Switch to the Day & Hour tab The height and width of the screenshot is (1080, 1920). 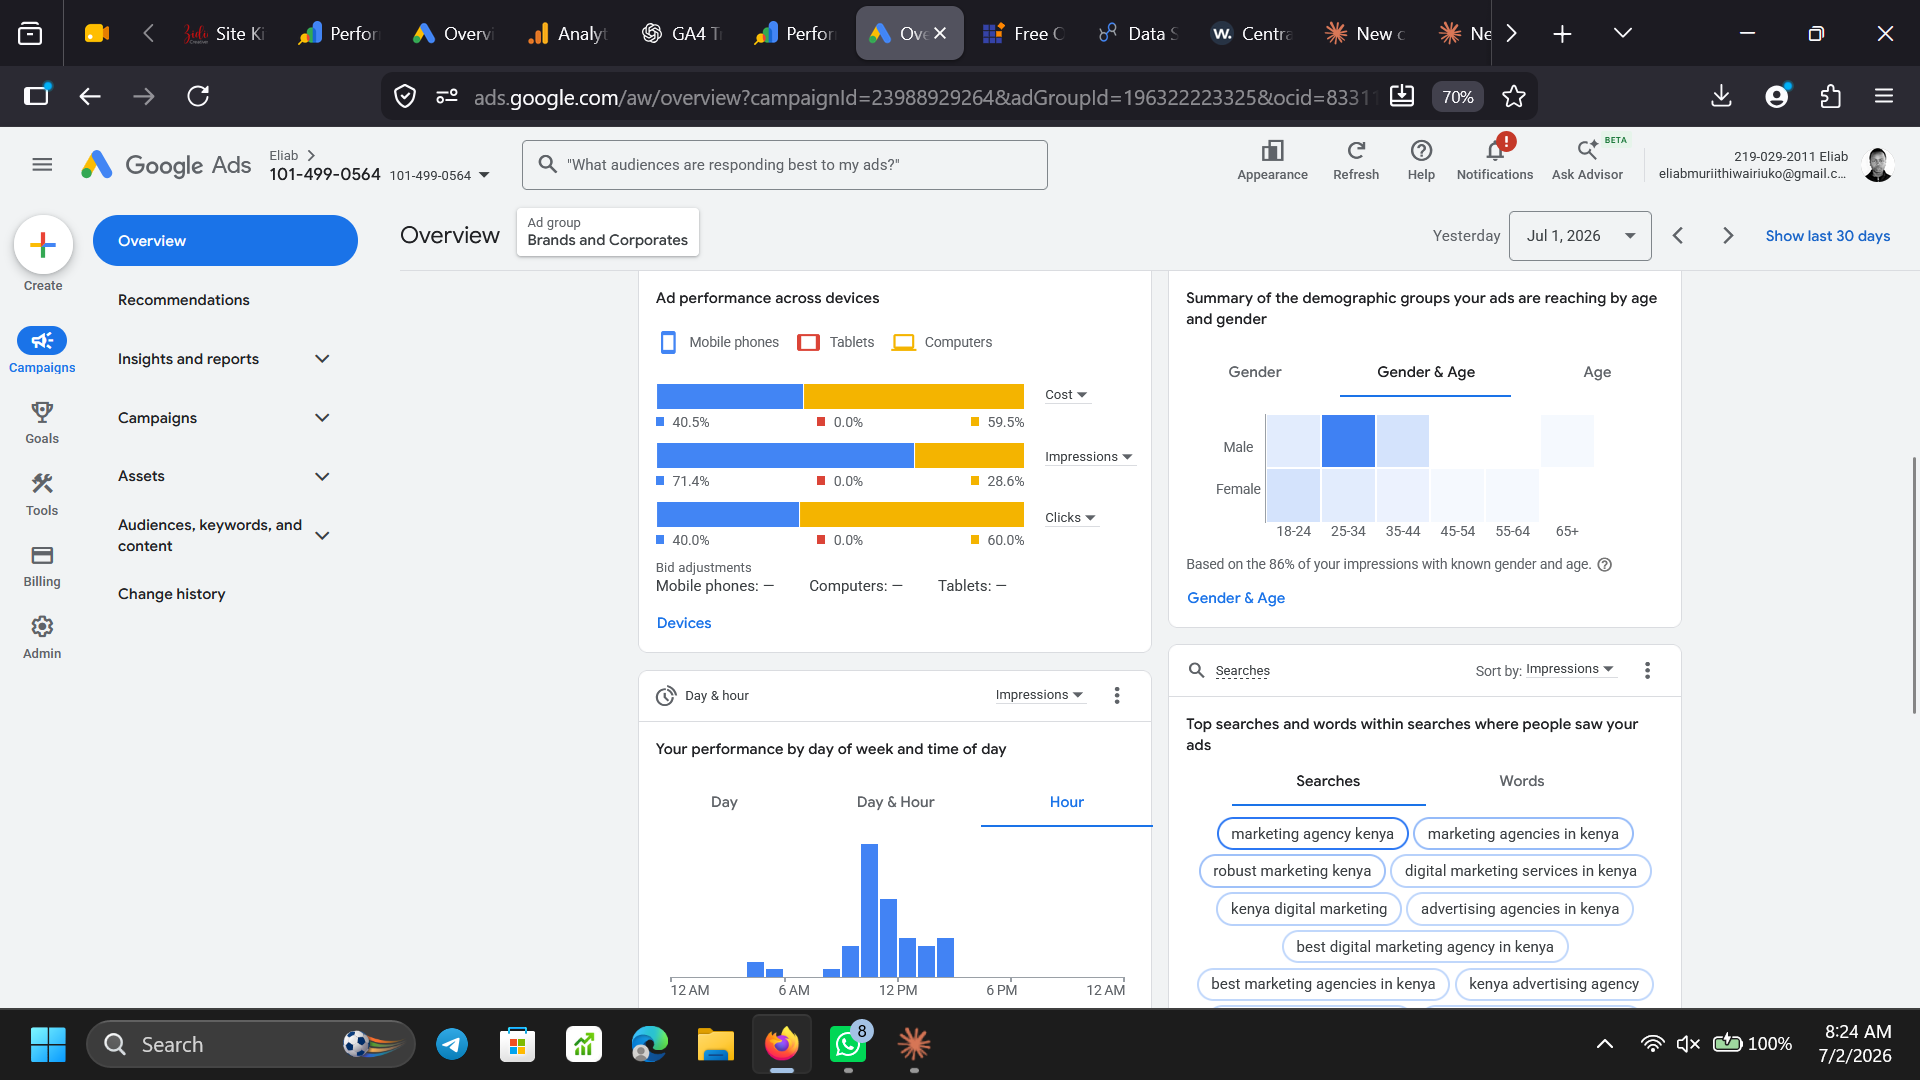click(x=895, y=802)
